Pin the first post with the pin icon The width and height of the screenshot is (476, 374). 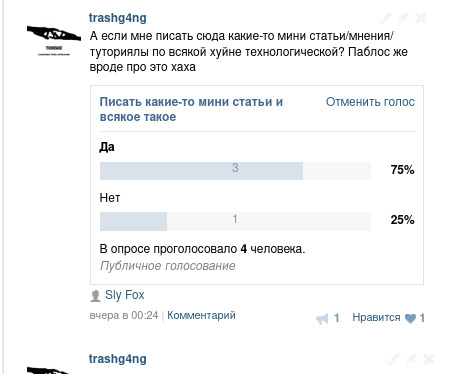pyautogui.click(x=404, y=17)
